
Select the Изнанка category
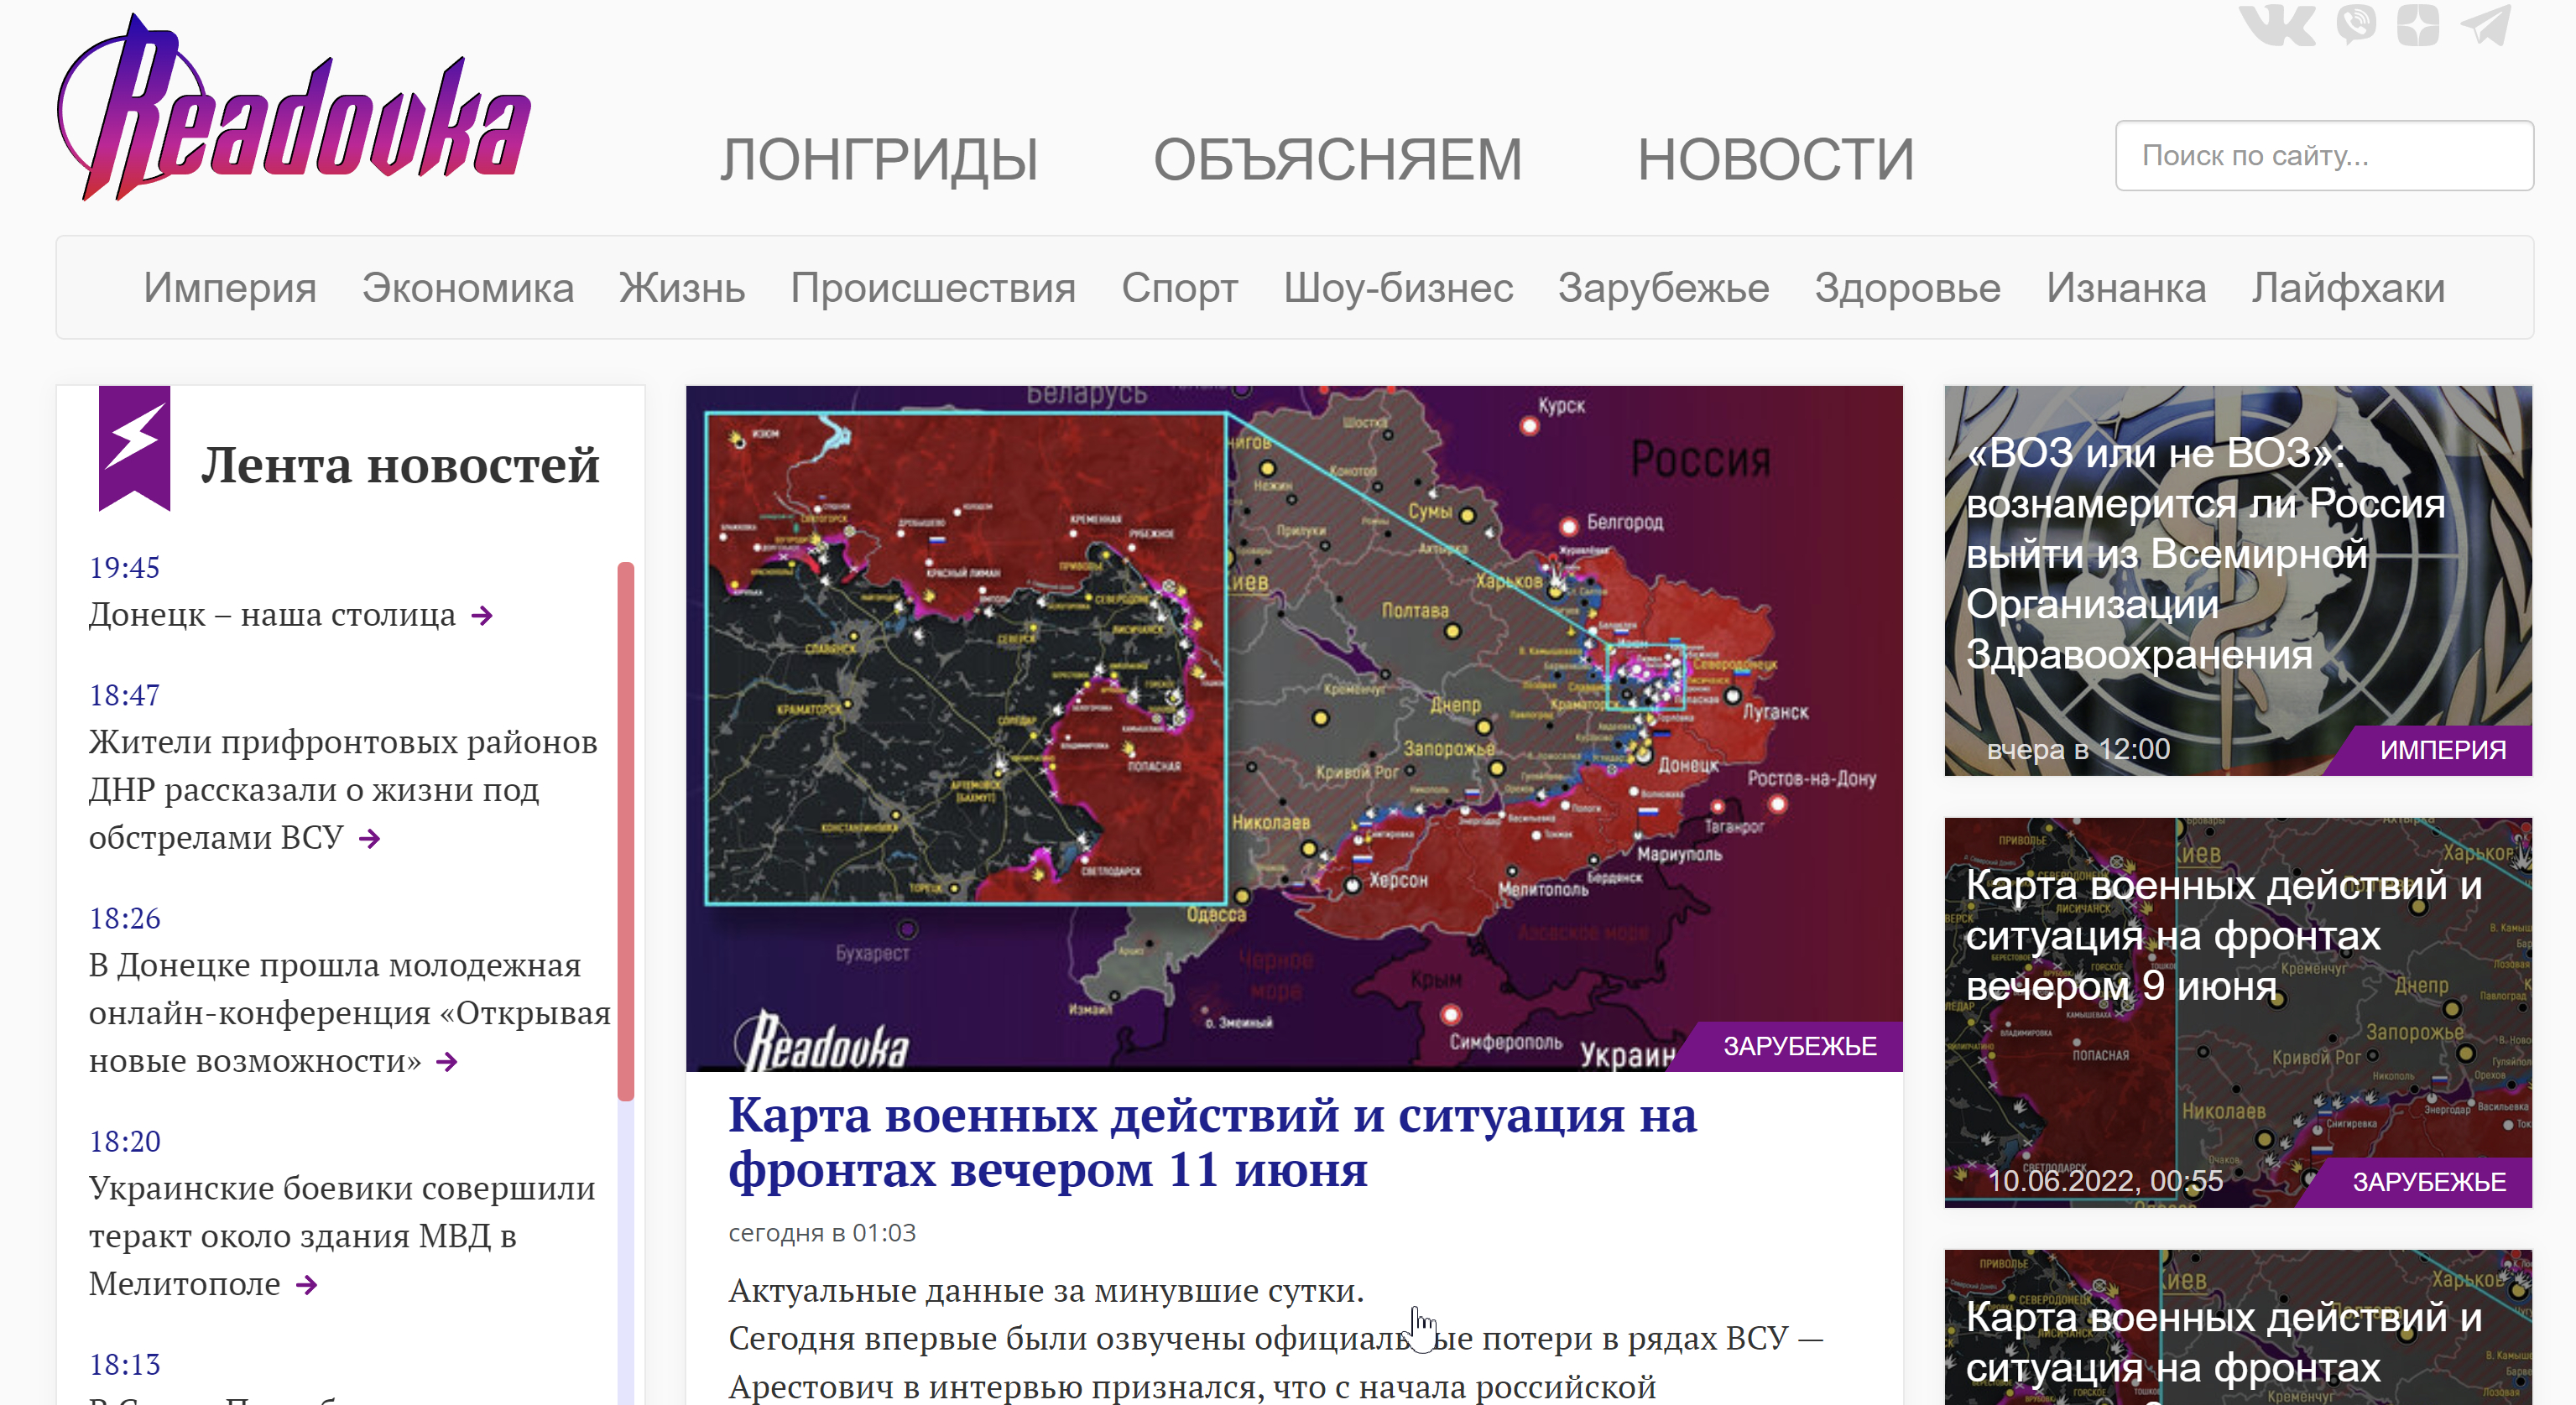2126,288
